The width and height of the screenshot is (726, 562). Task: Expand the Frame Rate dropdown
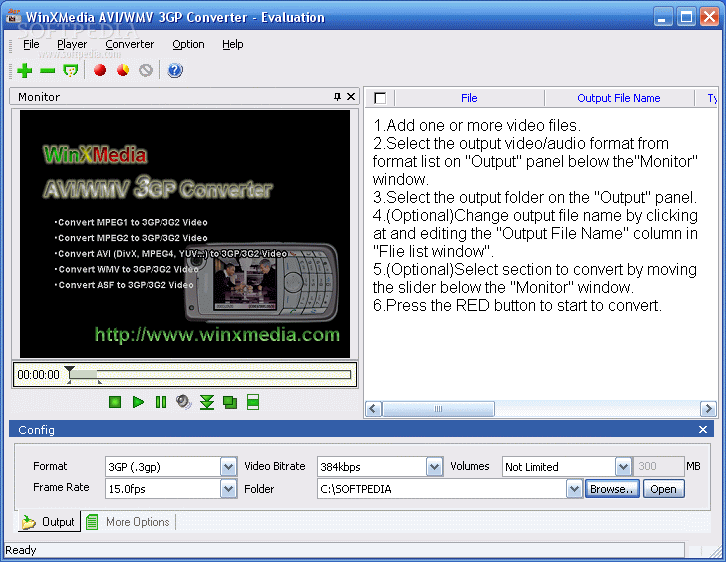[228, 489]
